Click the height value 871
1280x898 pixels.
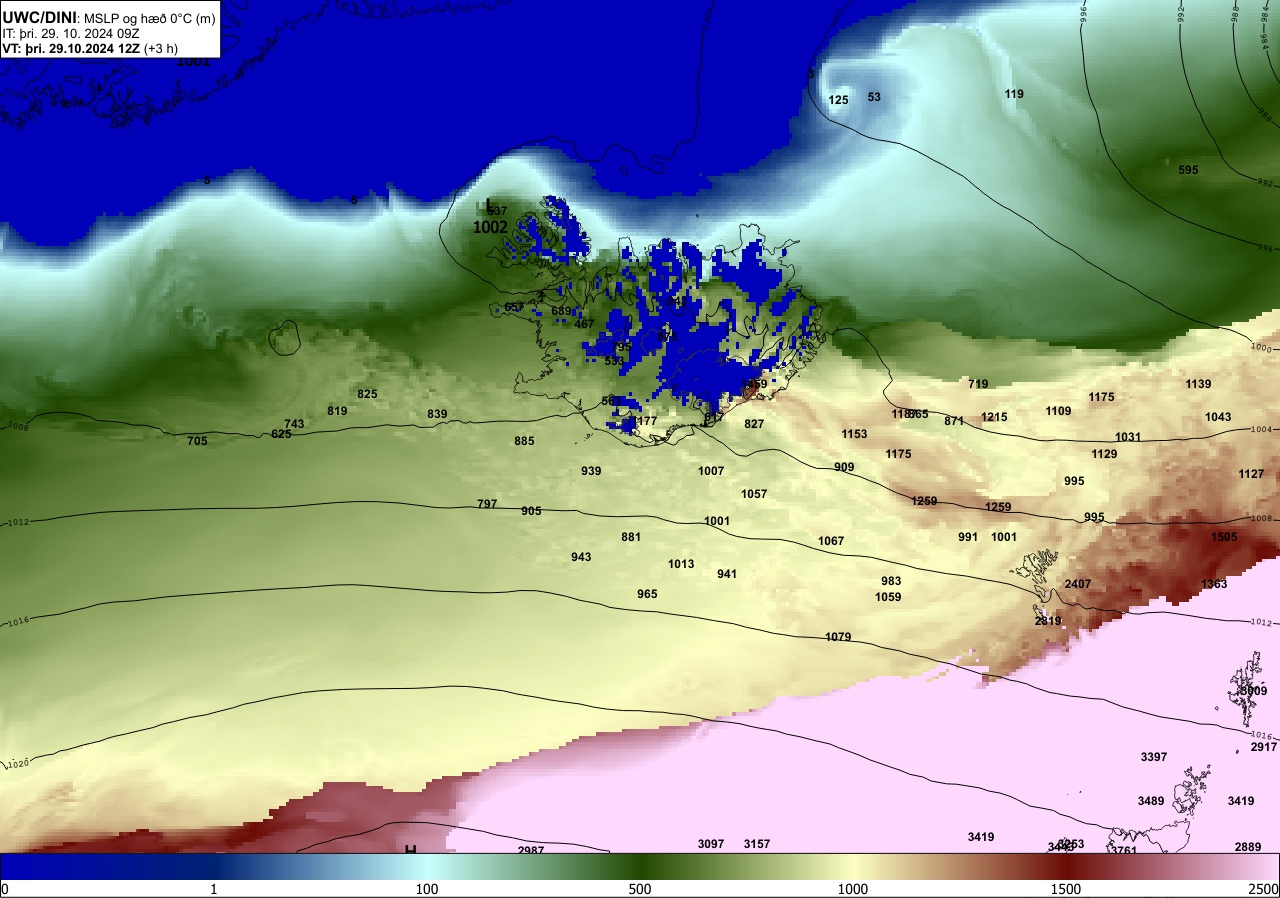pyautogui.click(x=954, y=421)
